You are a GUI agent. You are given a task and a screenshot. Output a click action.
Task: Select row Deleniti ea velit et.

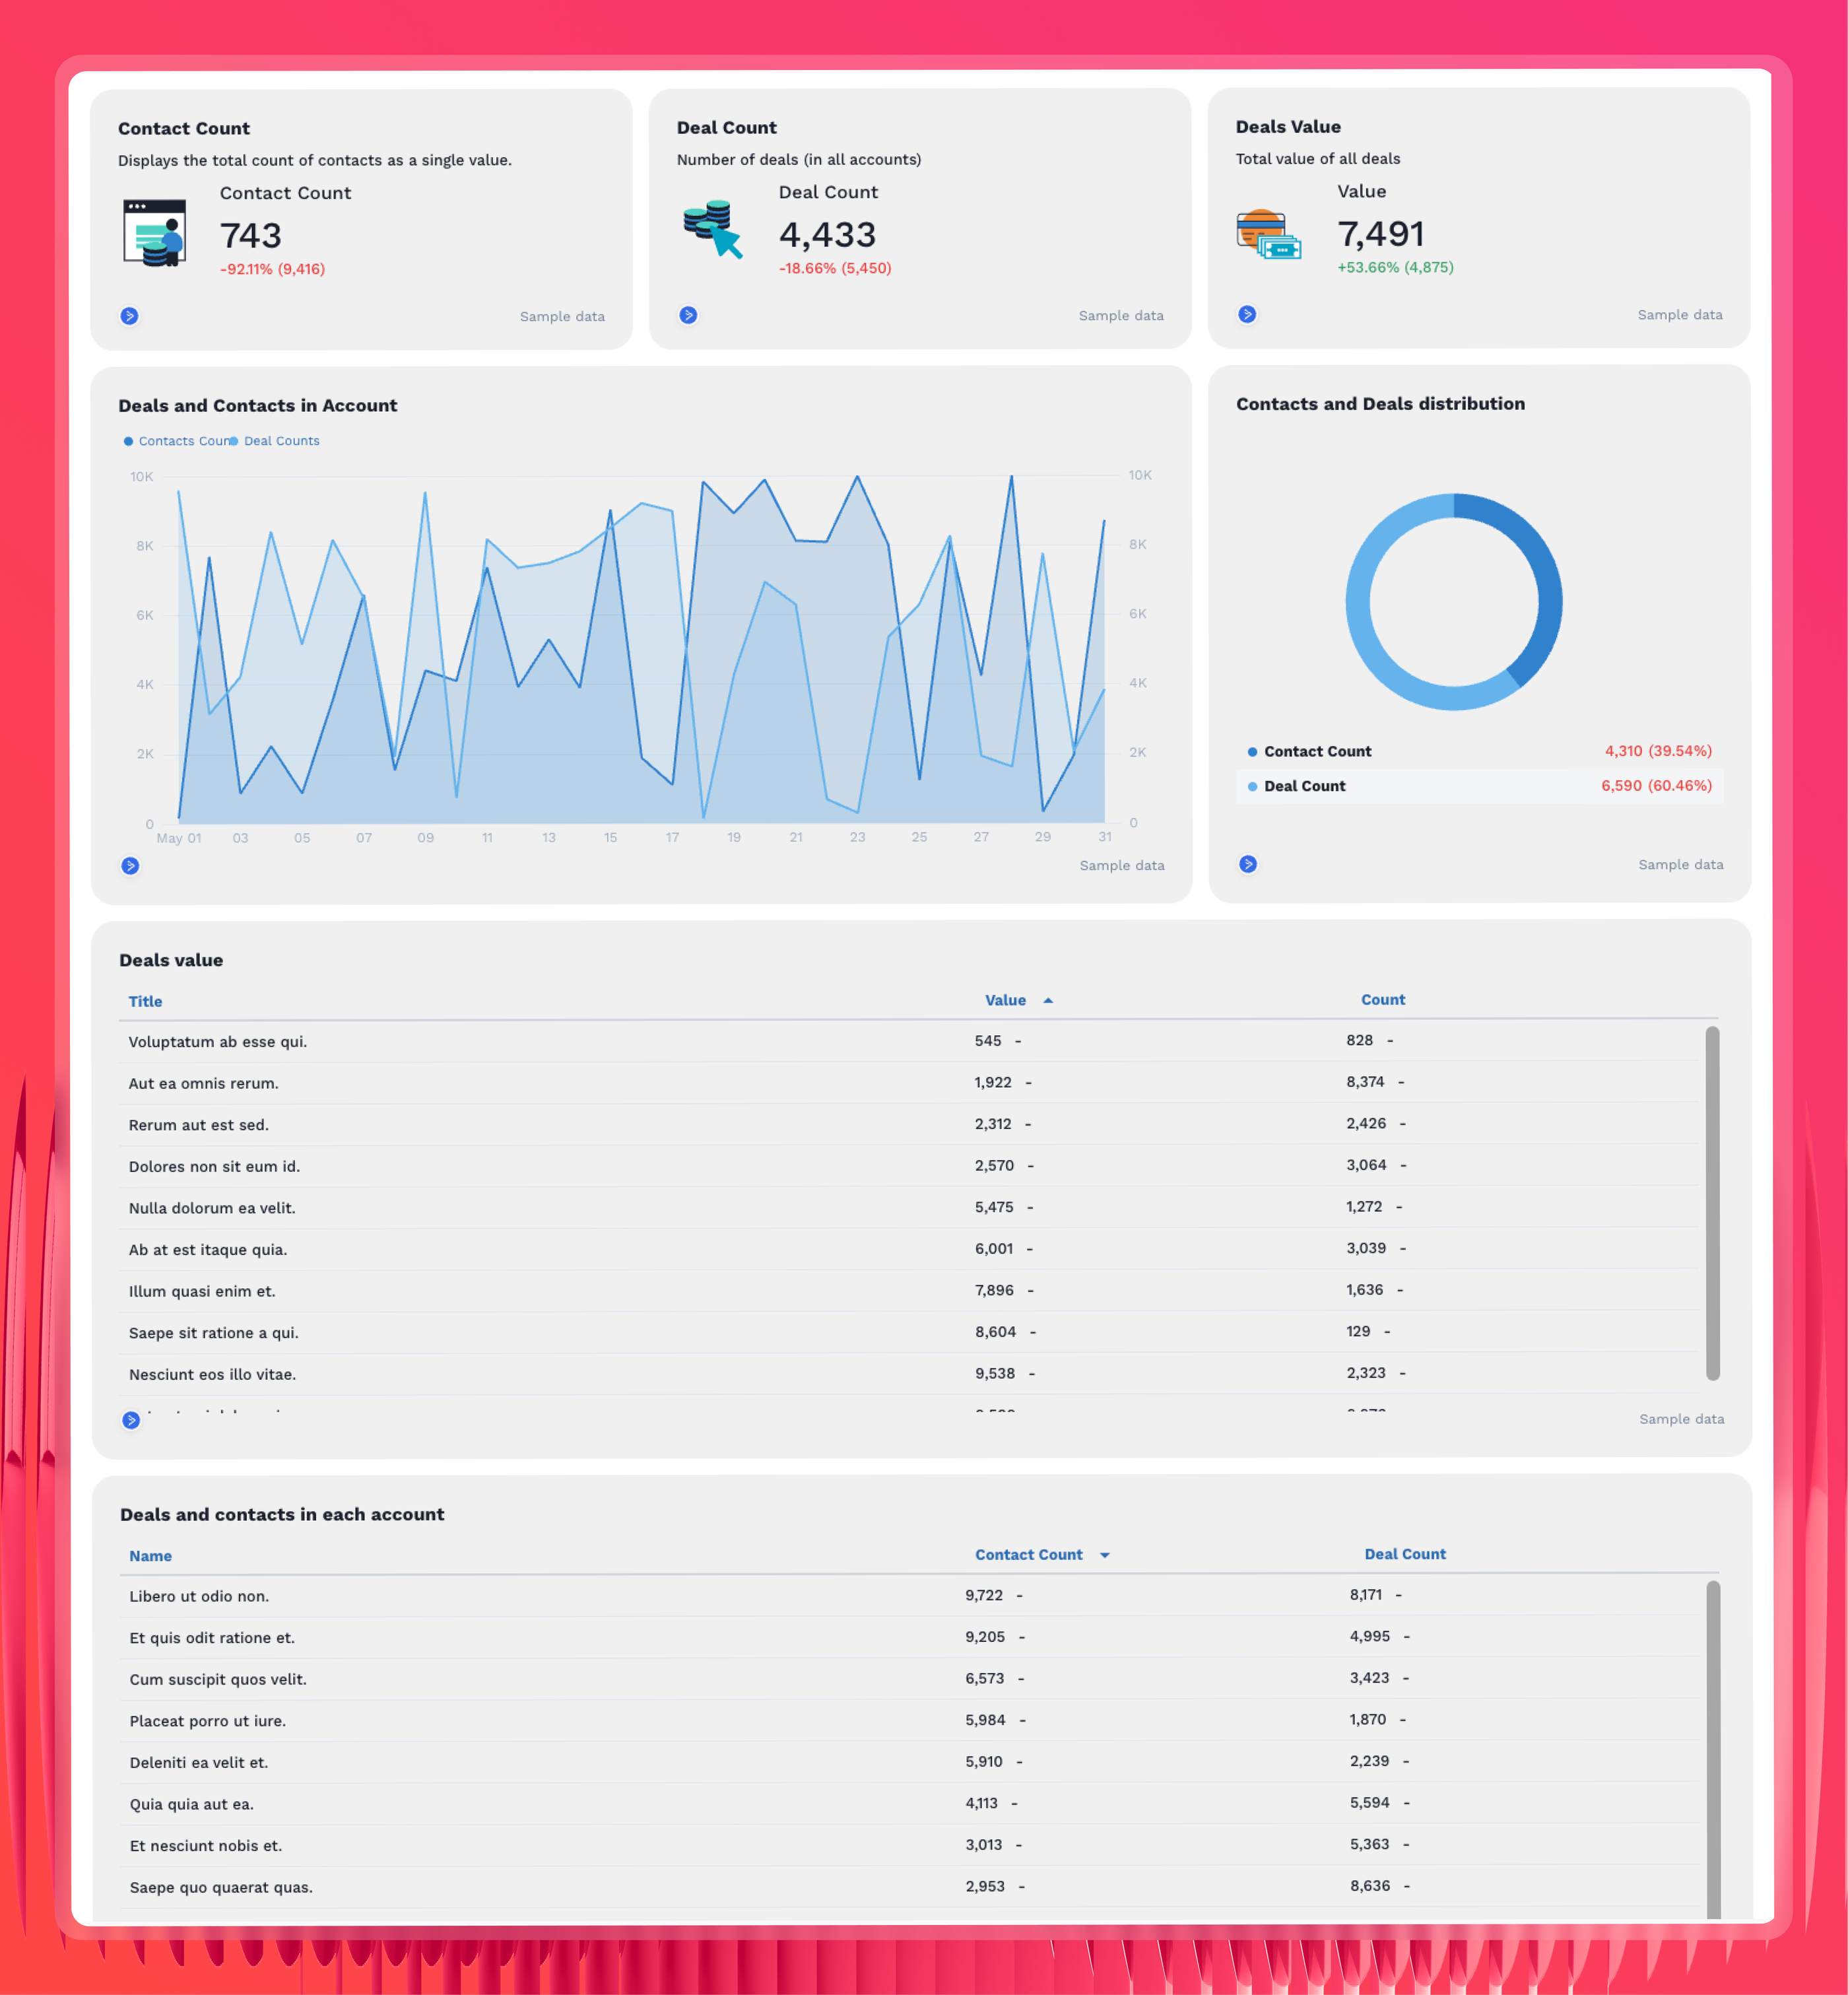click(x=909, y=1763)
